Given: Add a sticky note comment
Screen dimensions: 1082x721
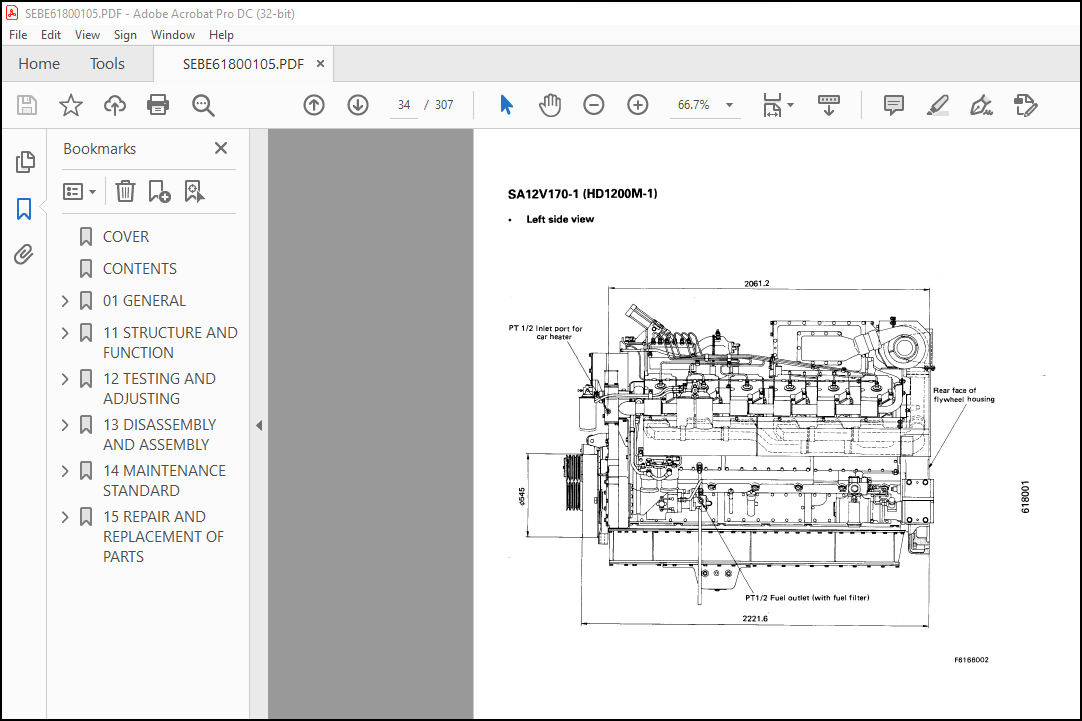Looking at the screenshot, I should (894, 105).
